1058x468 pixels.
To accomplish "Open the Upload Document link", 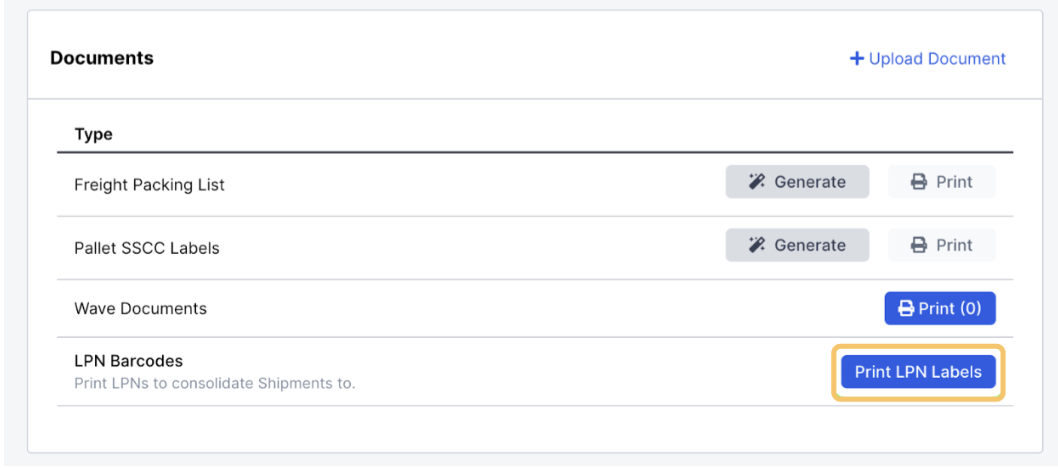I will pos(928,59).
